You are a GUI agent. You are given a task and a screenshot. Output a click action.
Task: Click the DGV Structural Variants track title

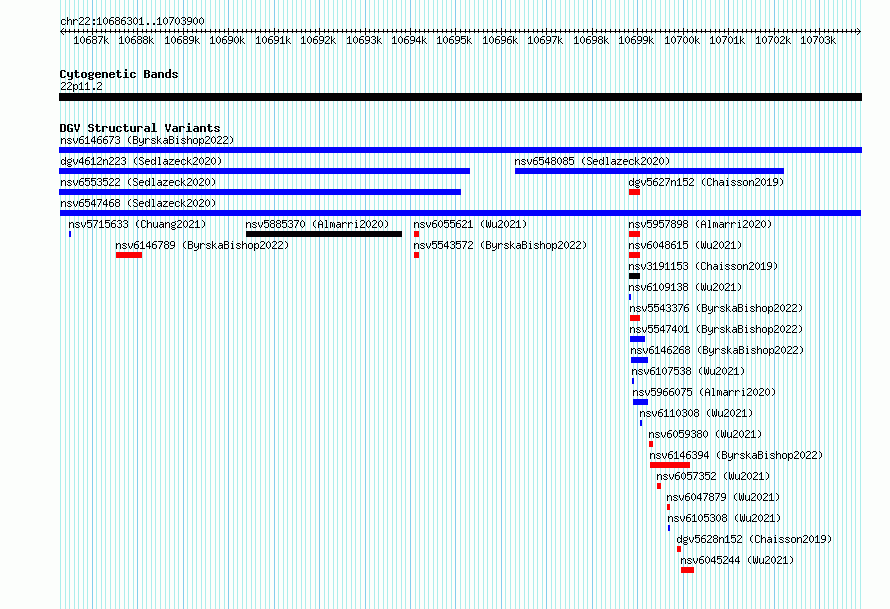pos(140,128)
